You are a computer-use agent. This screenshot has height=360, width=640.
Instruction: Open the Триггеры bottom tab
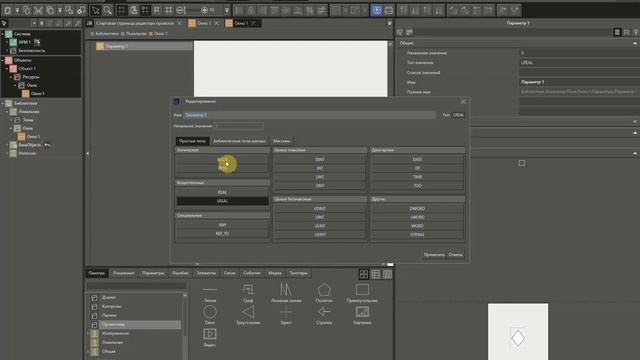(x=298, y=273)
